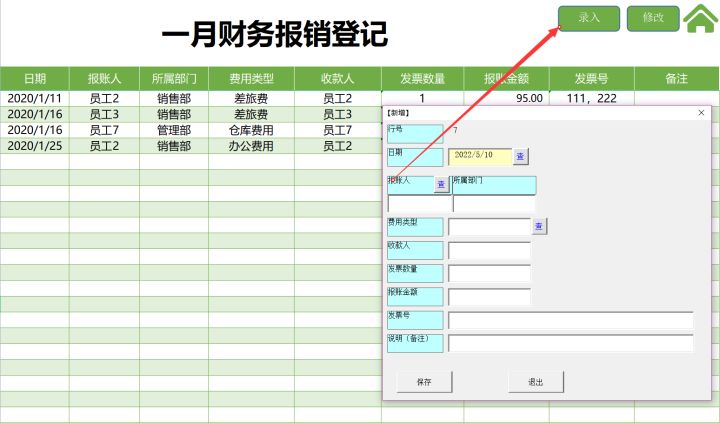Save the new record with 保存

pos(424,382)
